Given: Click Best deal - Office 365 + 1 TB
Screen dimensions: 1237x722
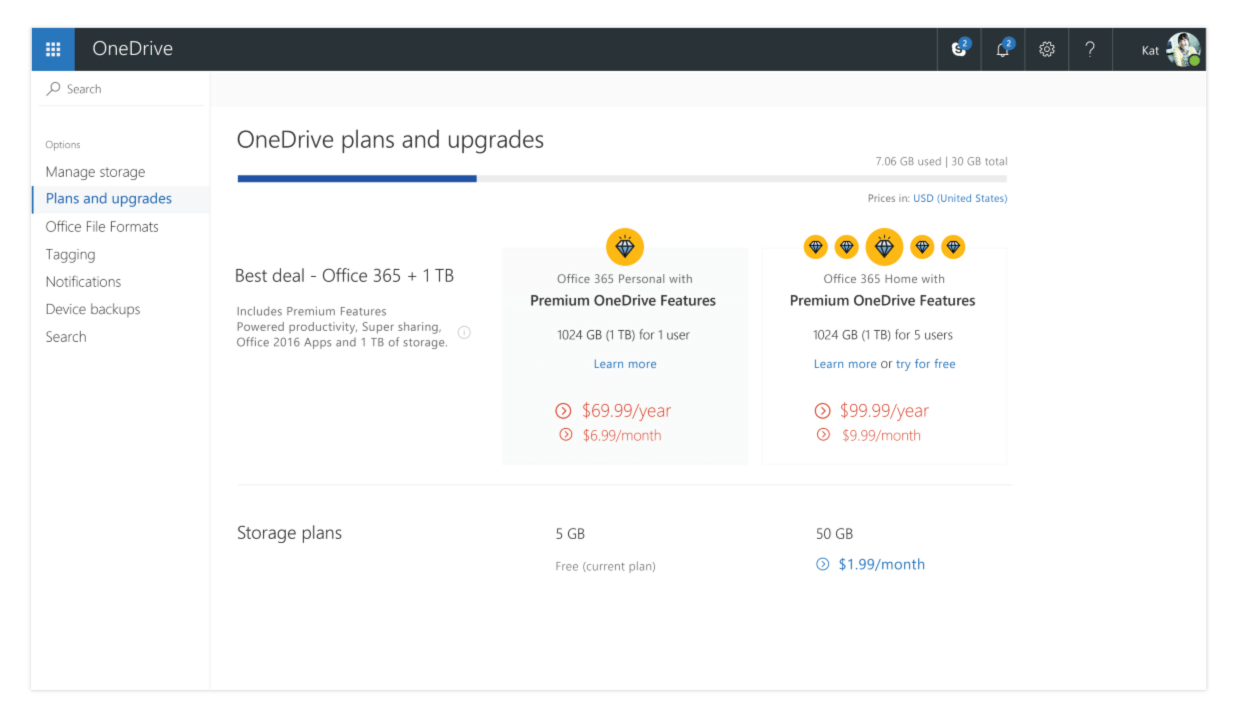Looking at the screenshot, I should pyautogui.click(x=344, y=276).
